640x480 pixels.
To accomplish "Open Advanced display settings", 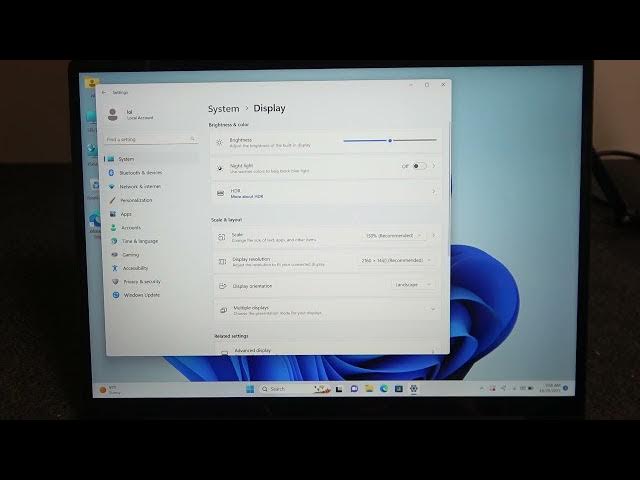I will pos(326,351).
